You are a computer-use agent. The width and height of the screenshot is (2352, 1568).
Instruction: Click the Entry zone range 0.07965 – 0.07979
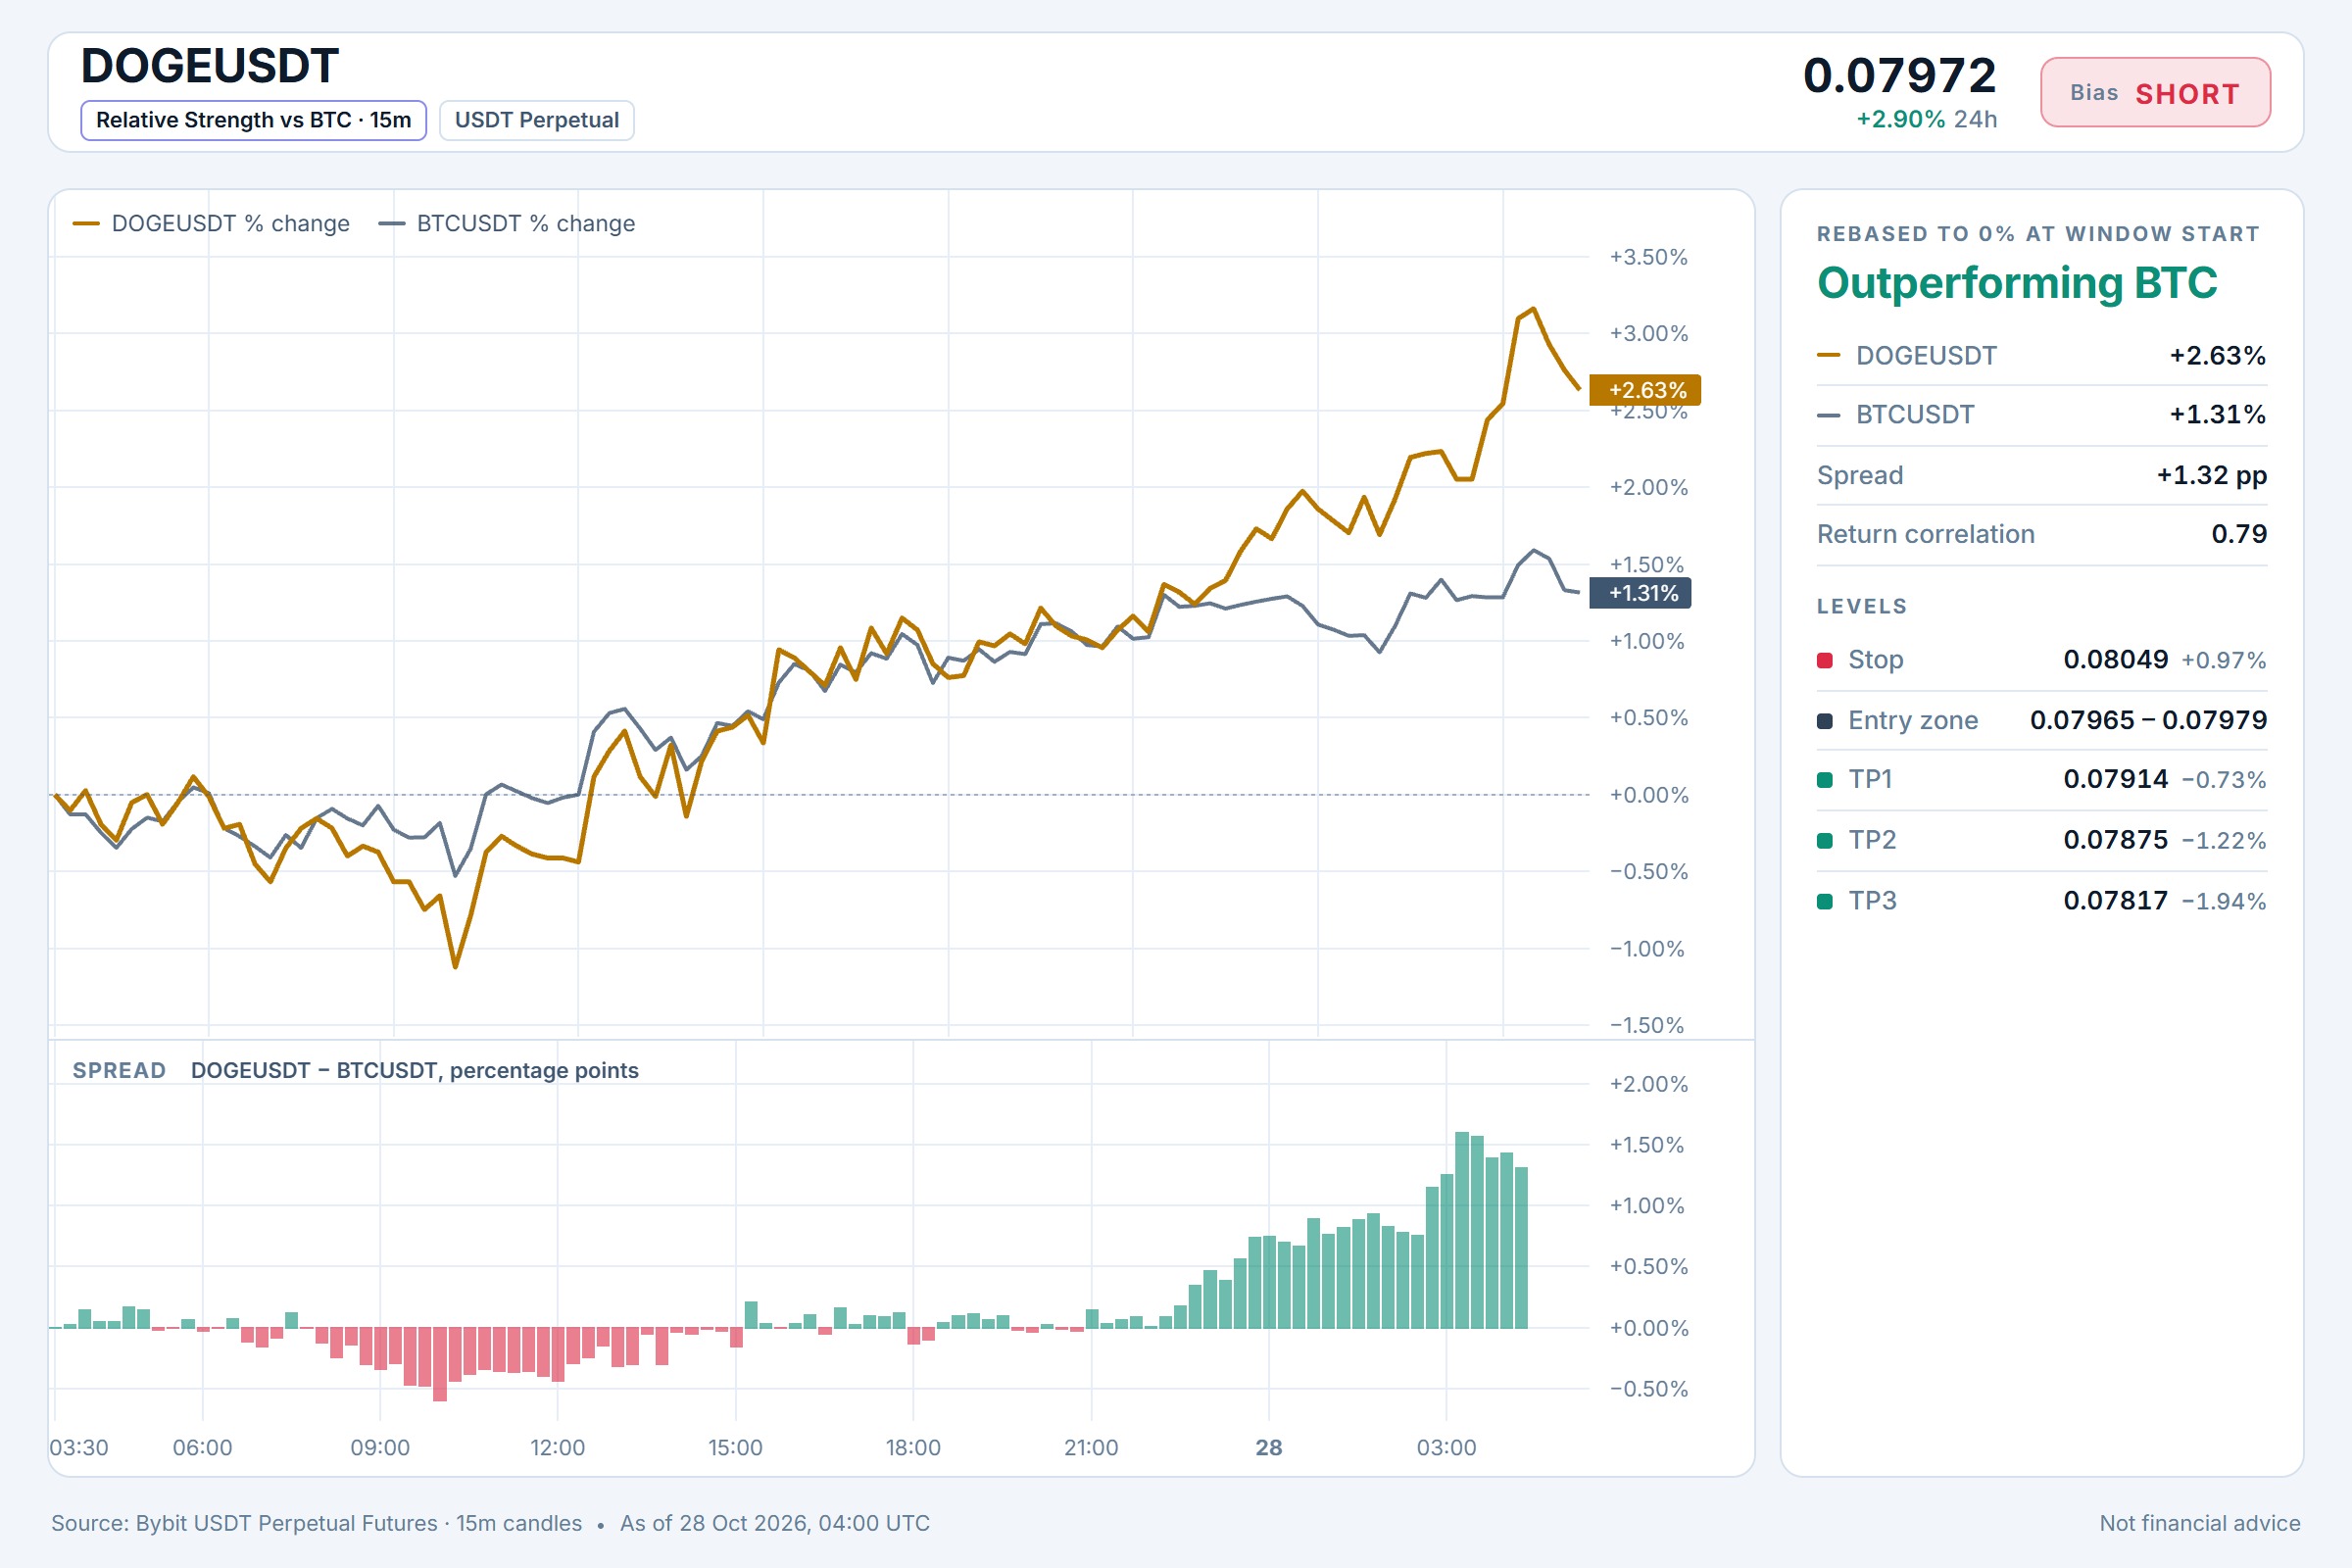(2149, 721)
